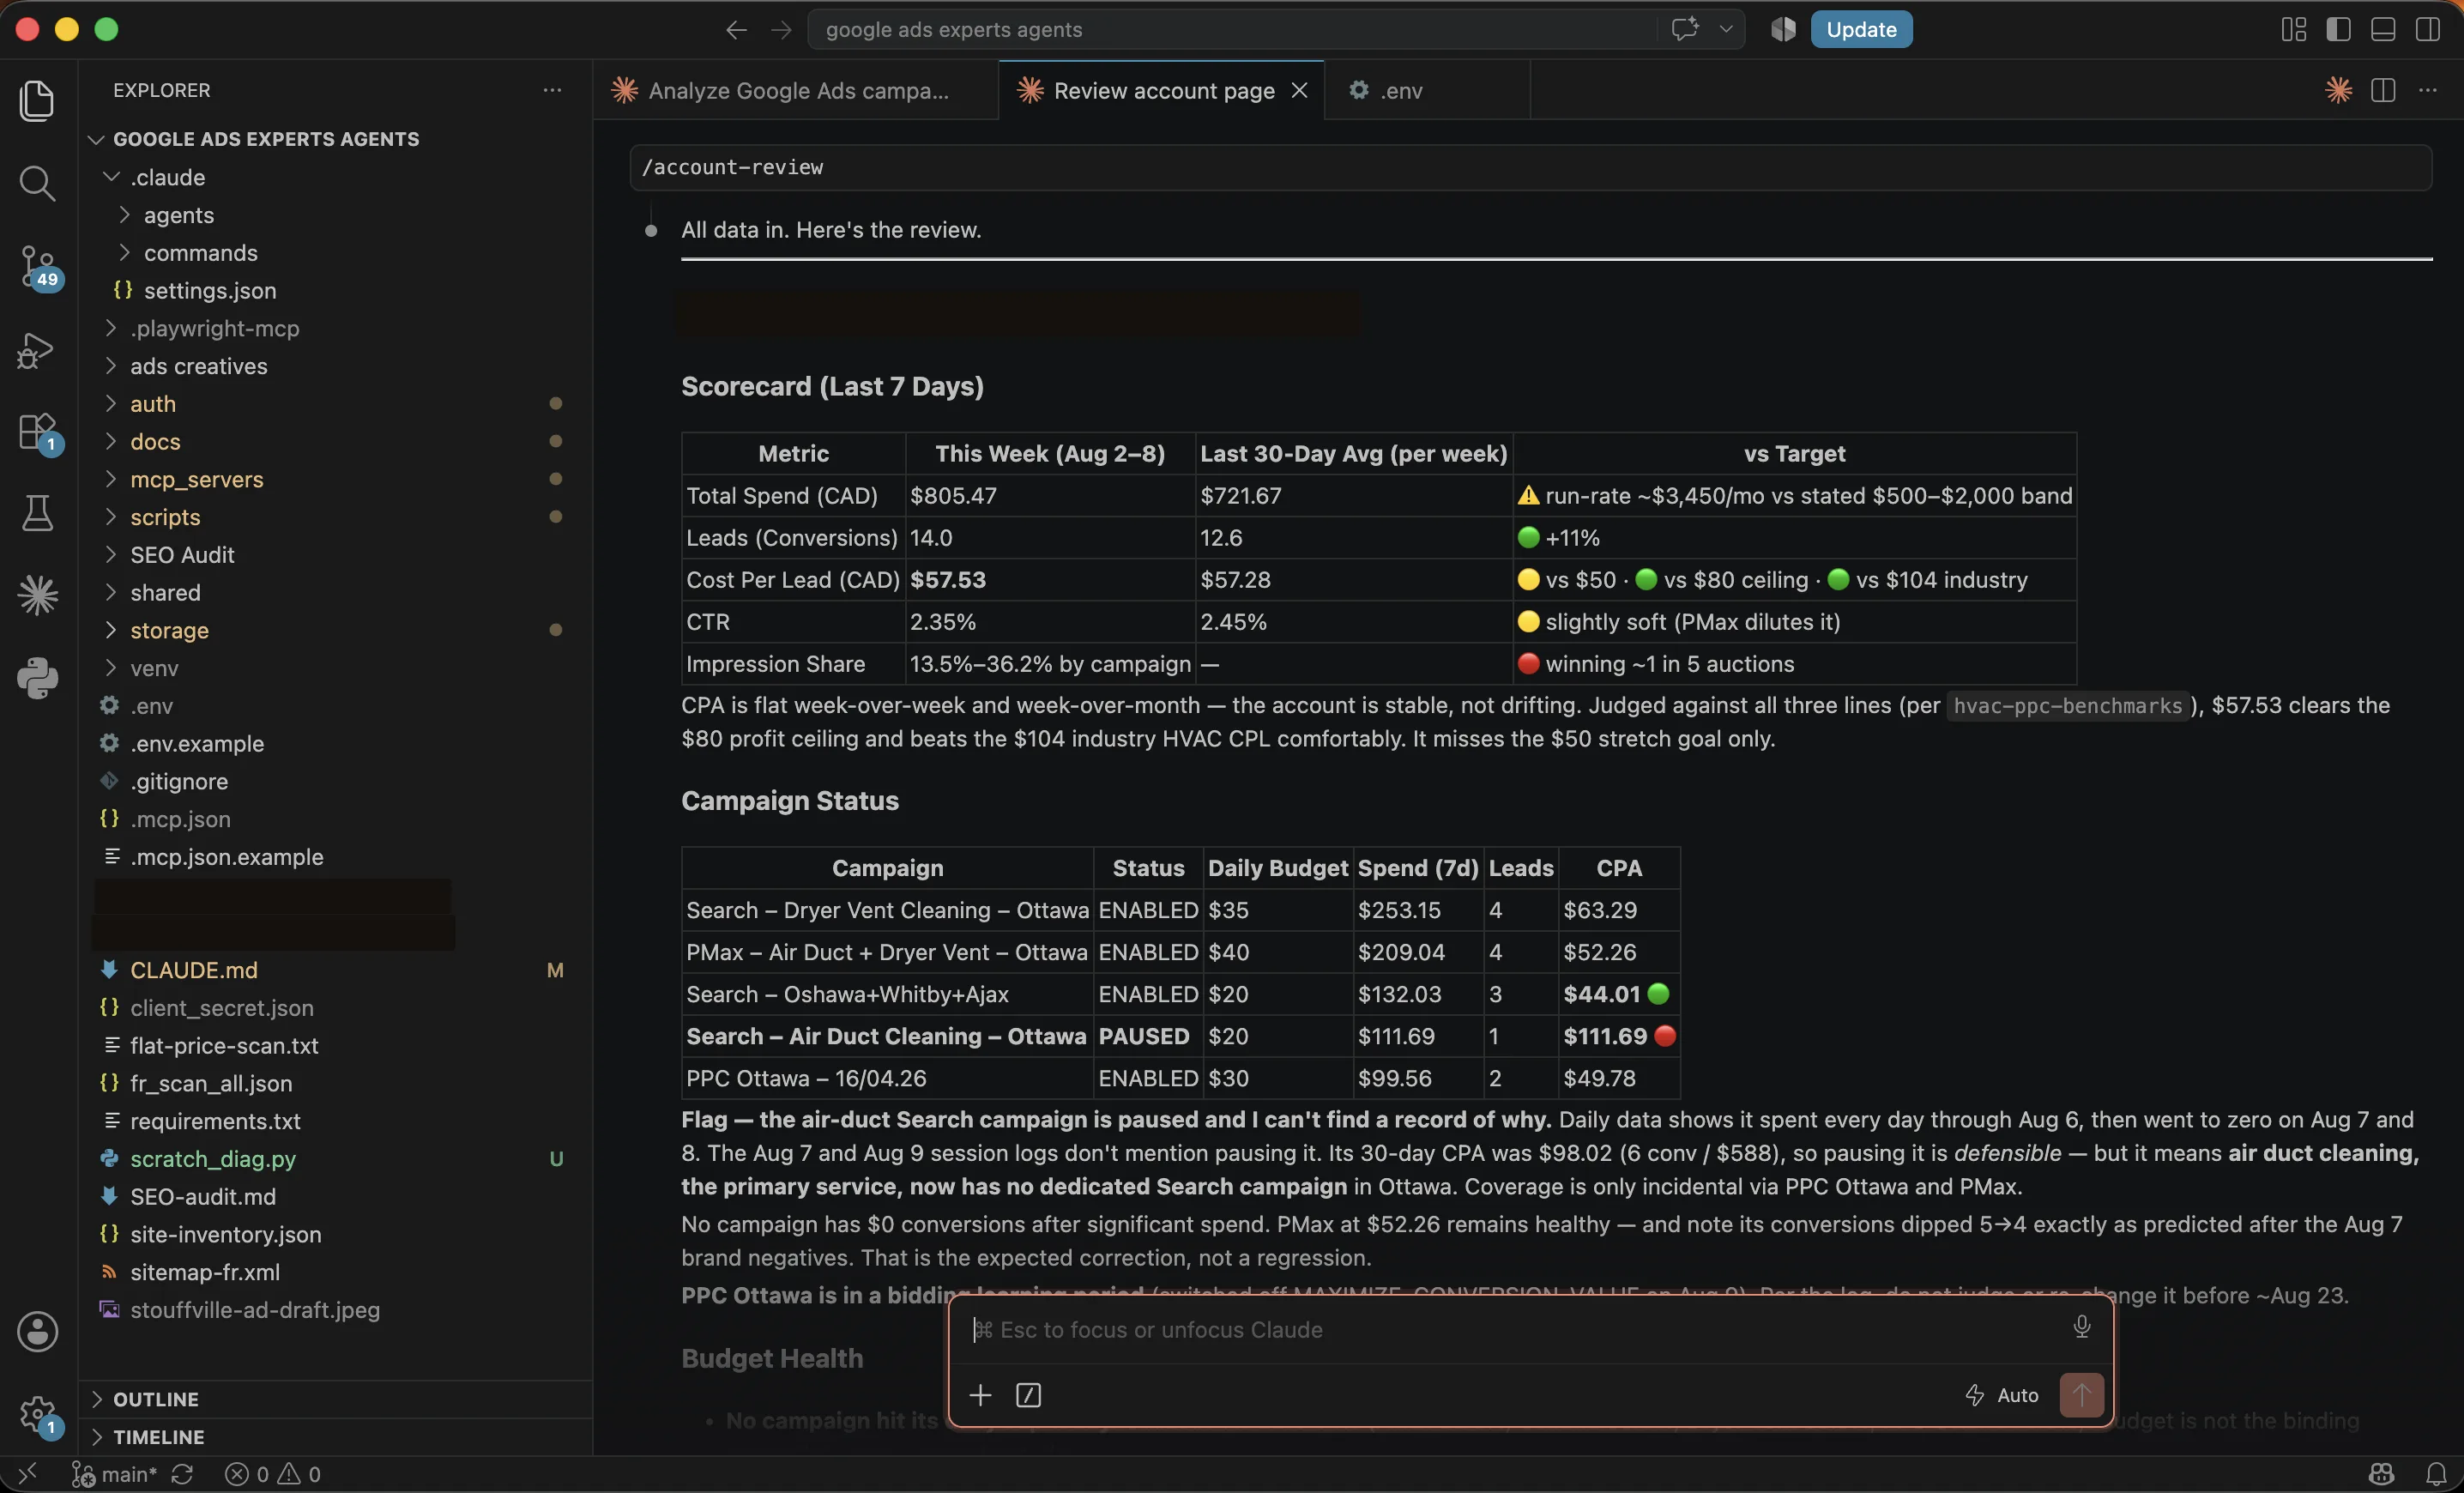Open main* branch in status bar
Image resolution: width=2464 pixels, height=1493 pixels.
point(115,1474)
